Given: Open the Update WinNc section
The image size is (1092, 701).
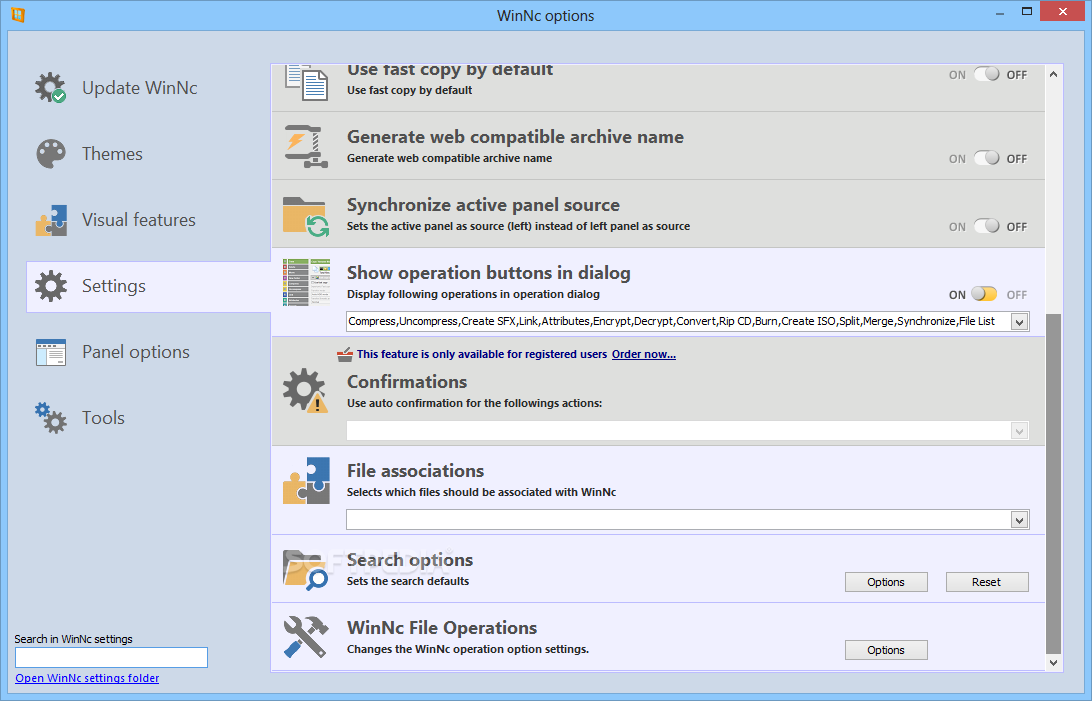Looking at the screenshot, I should (x=139, y=88).
